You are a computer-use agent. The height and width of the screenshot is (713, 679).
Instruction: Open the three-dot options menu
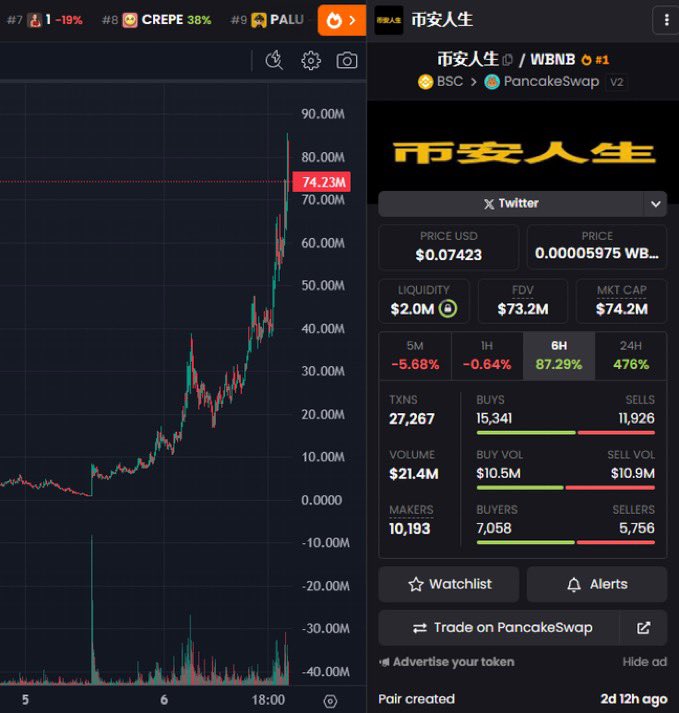tap(666, 20)
